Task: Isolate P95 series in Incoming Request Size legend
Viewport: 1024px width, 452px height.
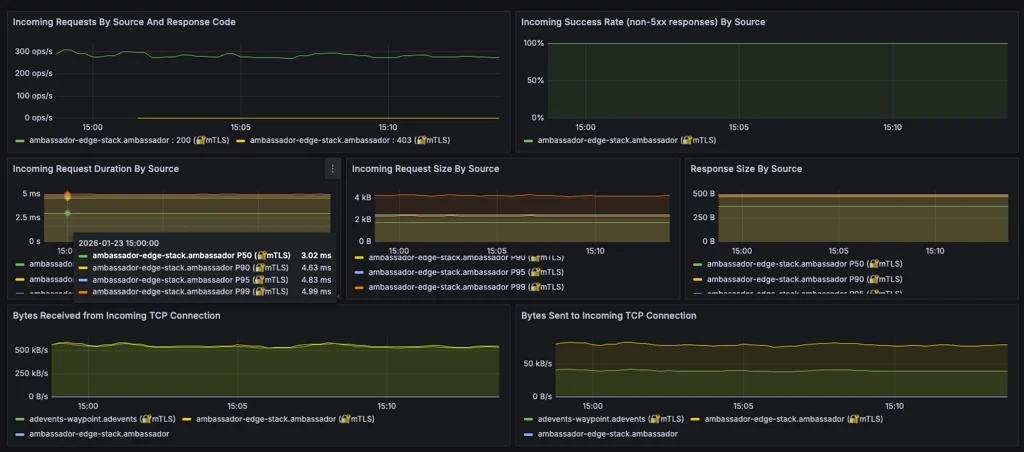Action: click(x=466, y=272)
